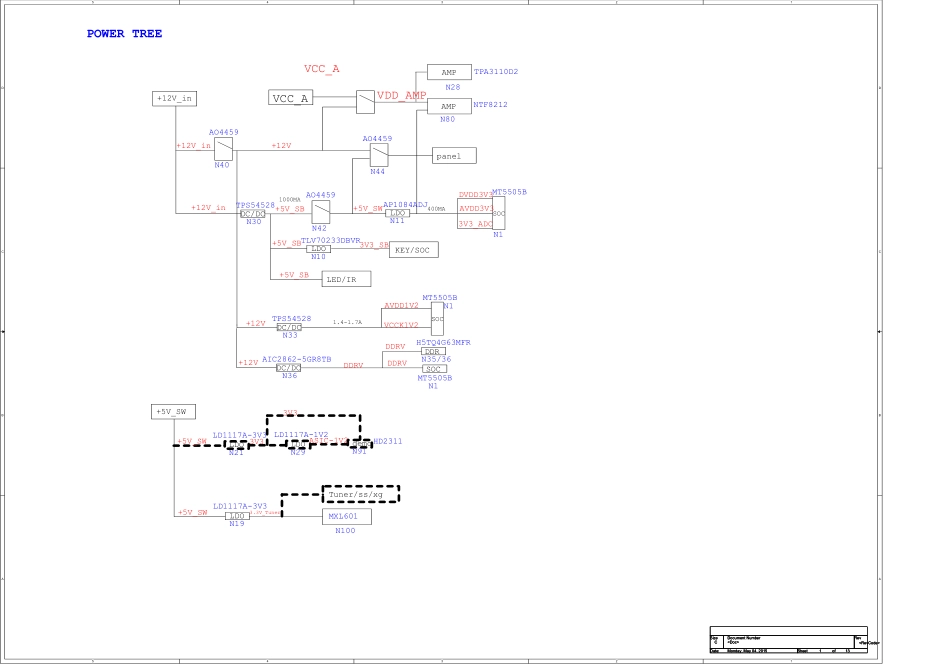Click the +5V_SW source box
The width and height of the screenshot is (950, 672).
tap(174, 412)
